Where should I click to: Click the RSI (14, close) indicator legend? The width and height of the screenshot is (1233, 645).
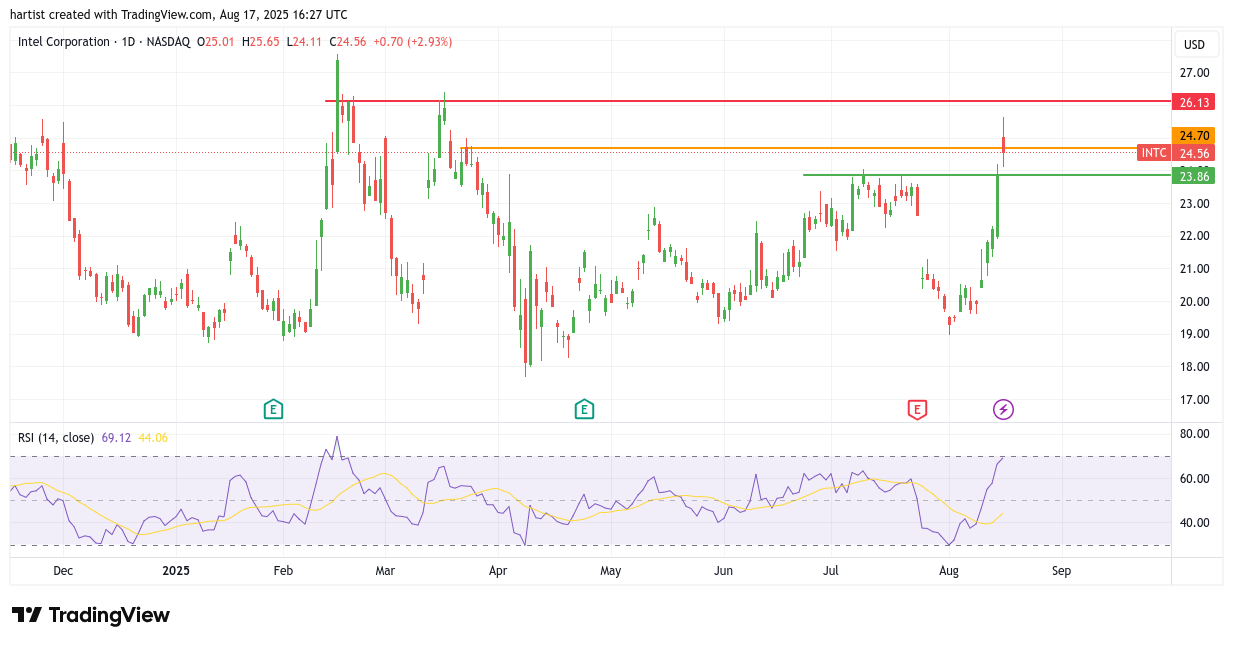click(56, 437)
